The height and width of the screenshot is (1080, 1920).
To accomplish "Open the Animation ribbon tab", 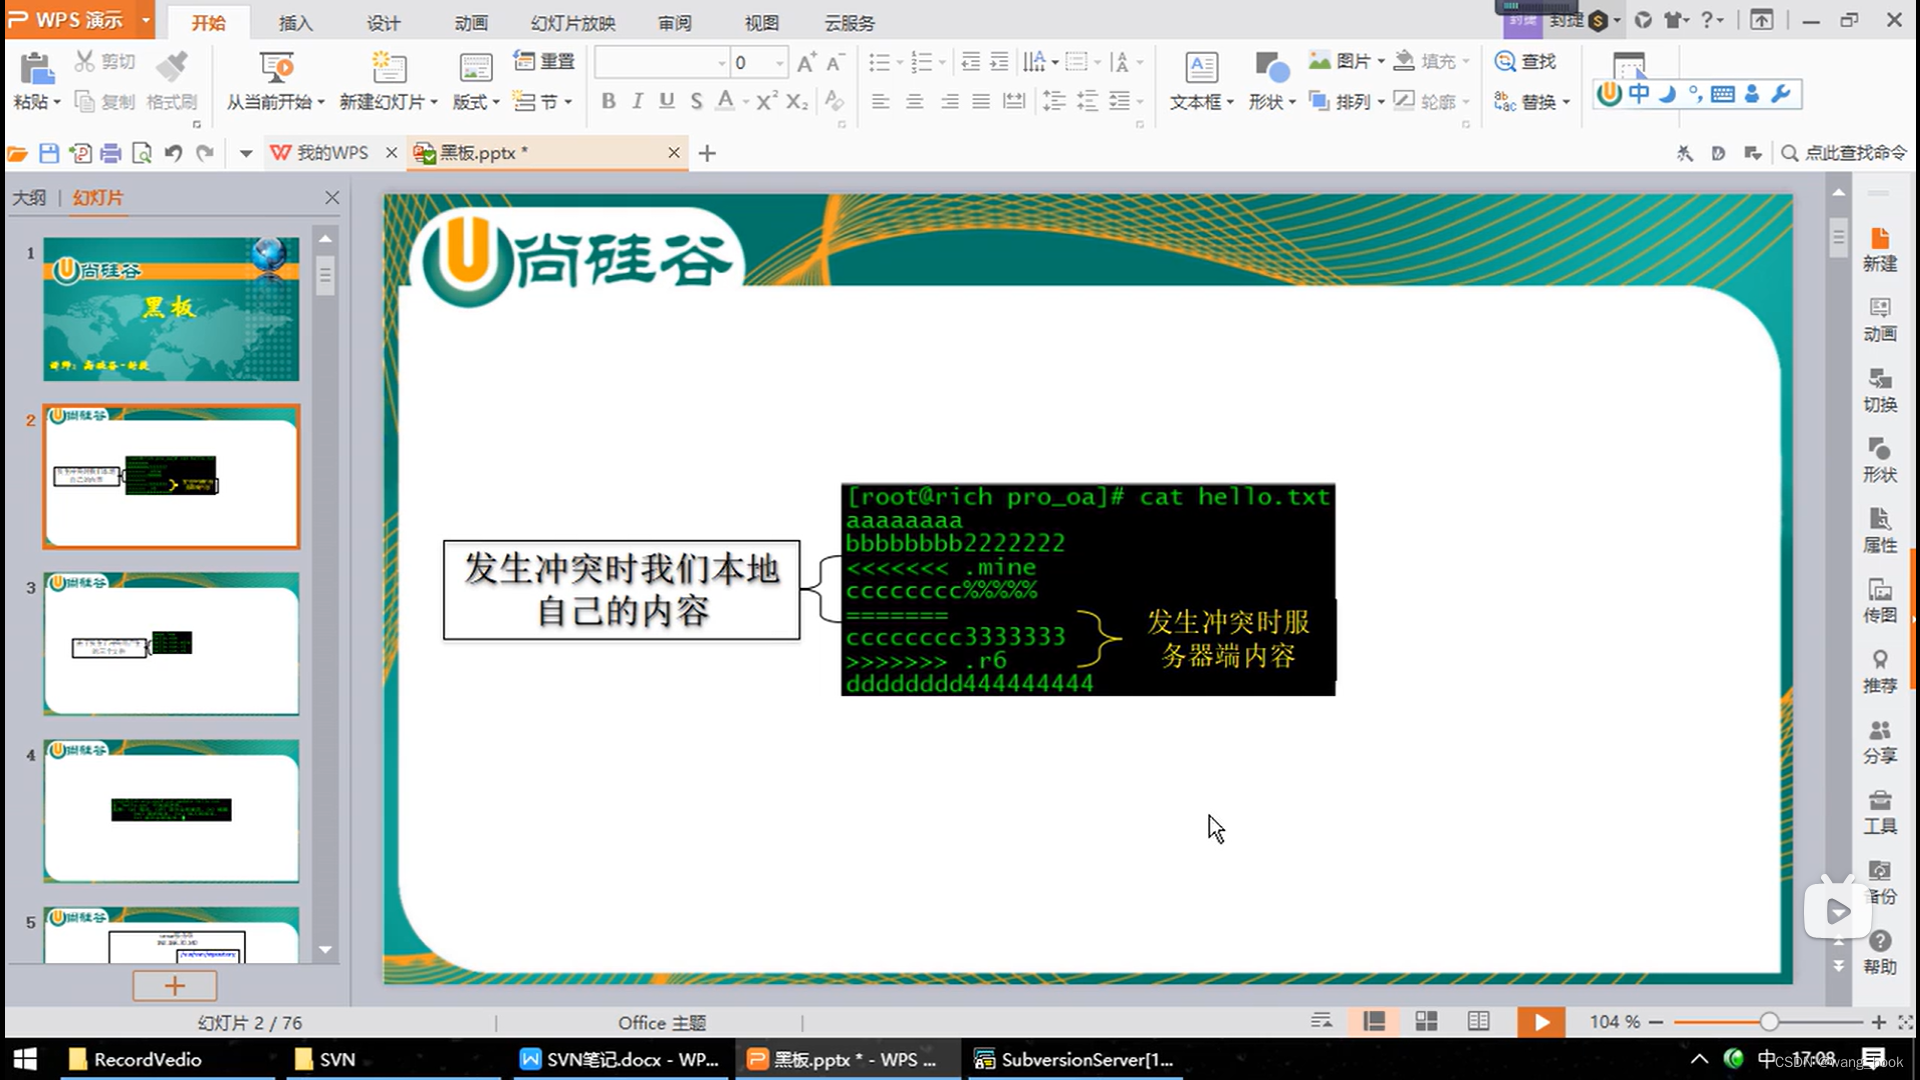I will click(471, 22).
